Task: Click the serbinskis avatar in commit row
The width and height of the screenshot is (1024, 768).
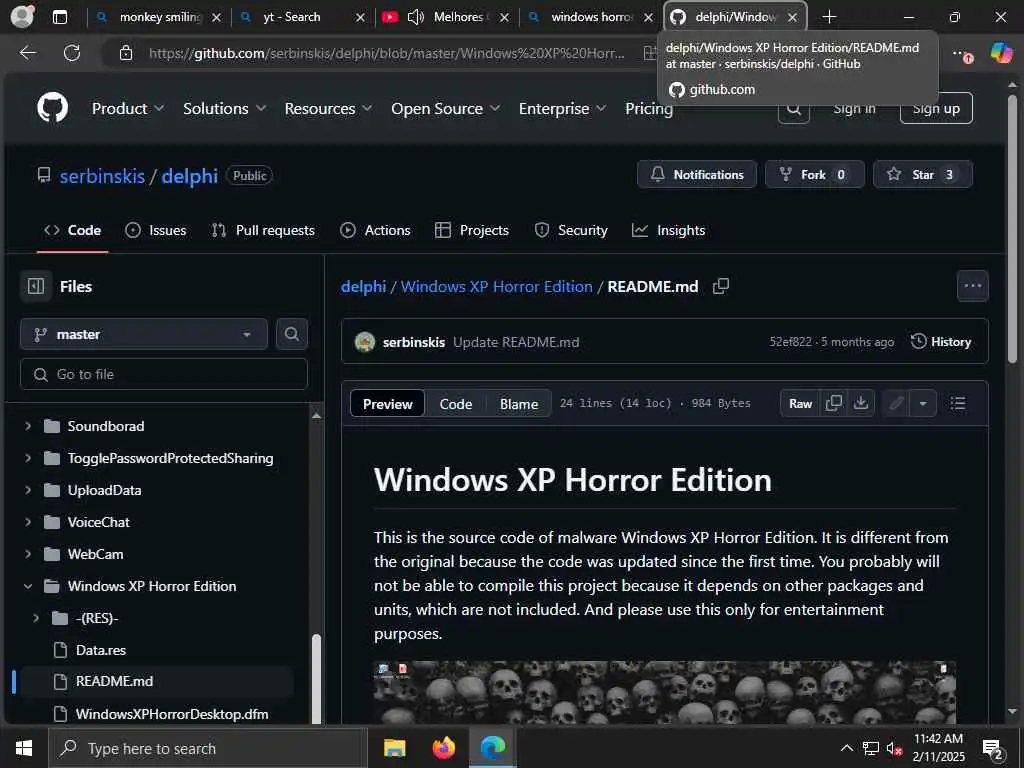Action: (365, 342)
